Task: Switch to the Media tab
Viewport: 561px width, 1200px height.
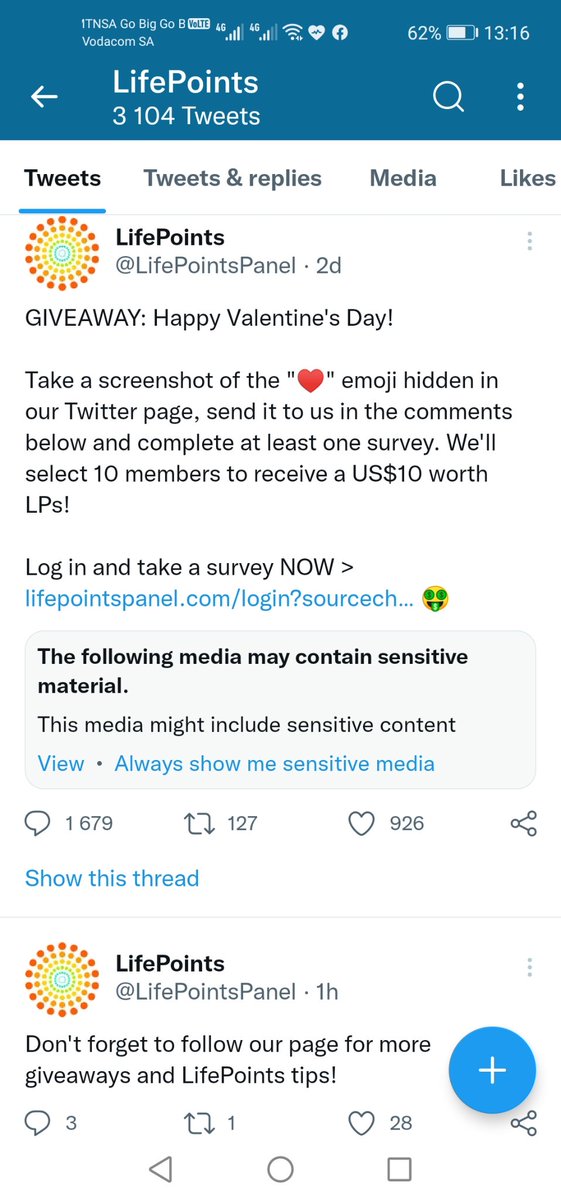Action: pos(403,178)
